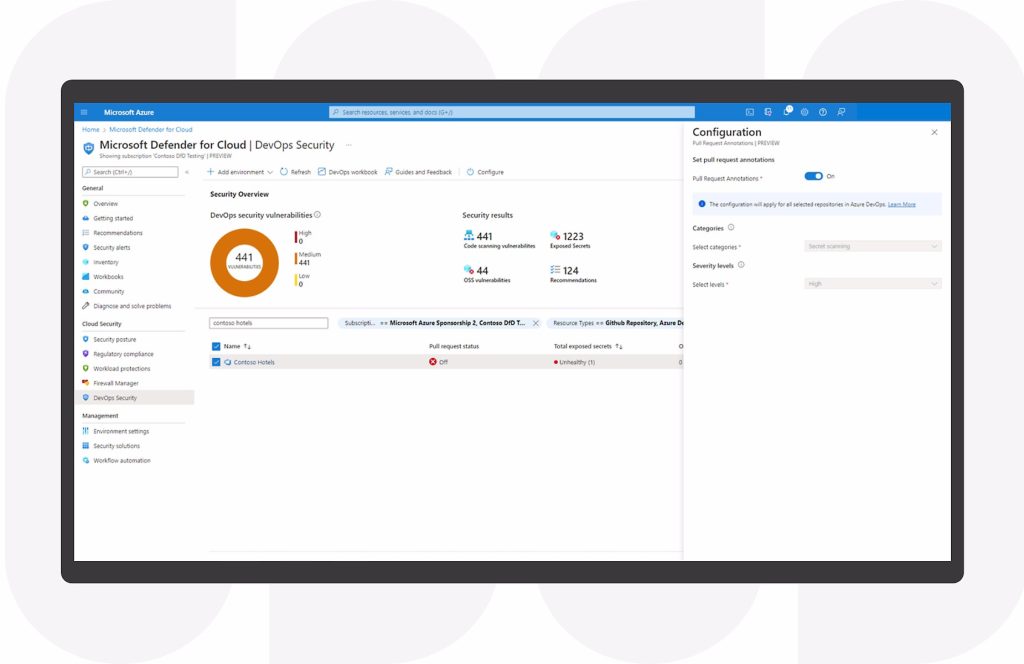Open the Select levels dropdown

click(x=872, y=283)
